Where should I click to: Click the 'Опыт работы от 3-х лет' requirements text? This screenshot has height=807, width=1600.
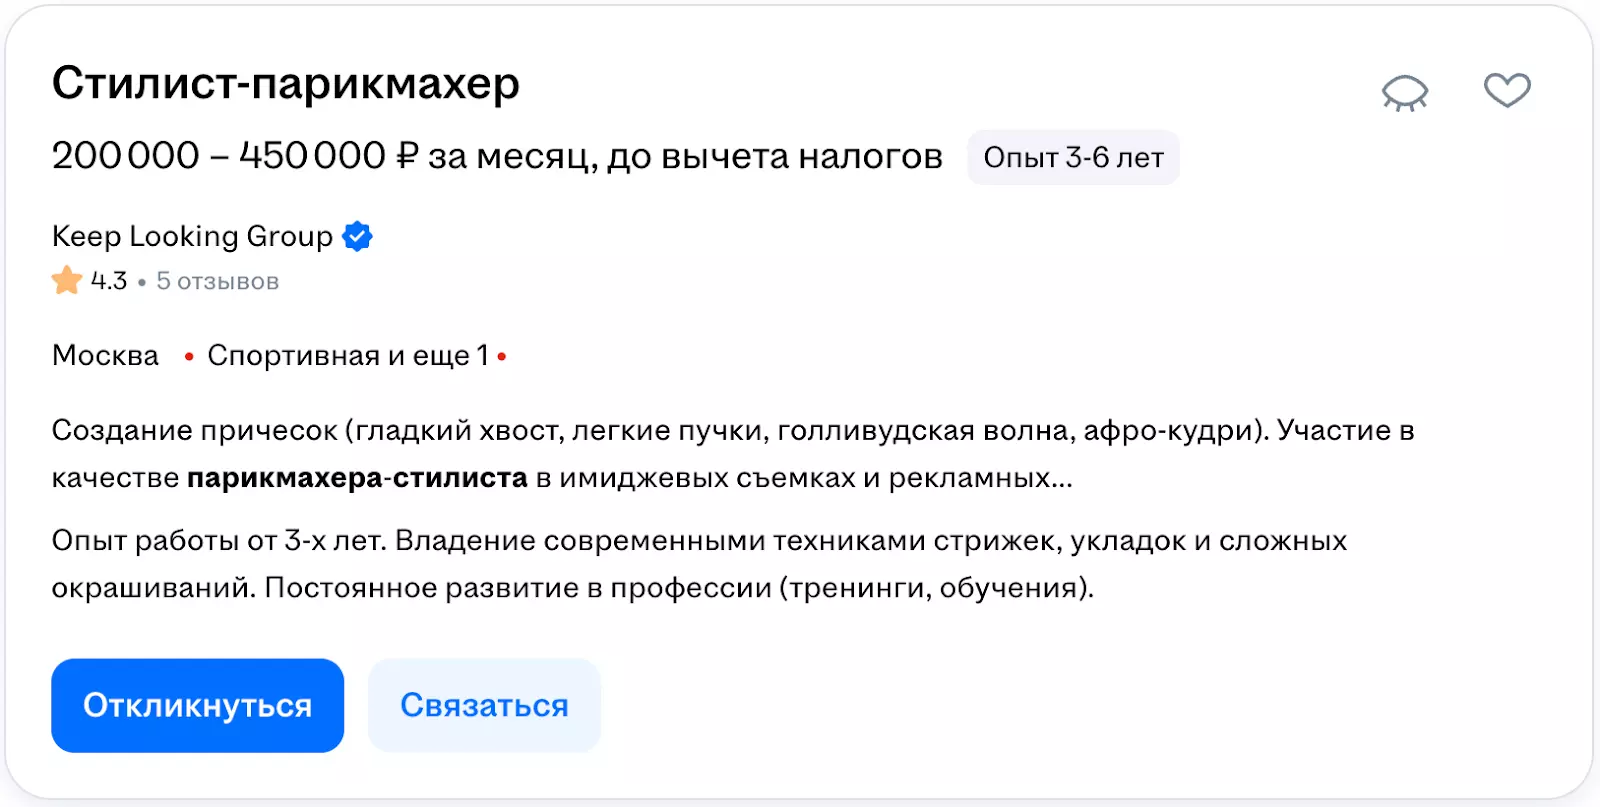pos(218,541)
